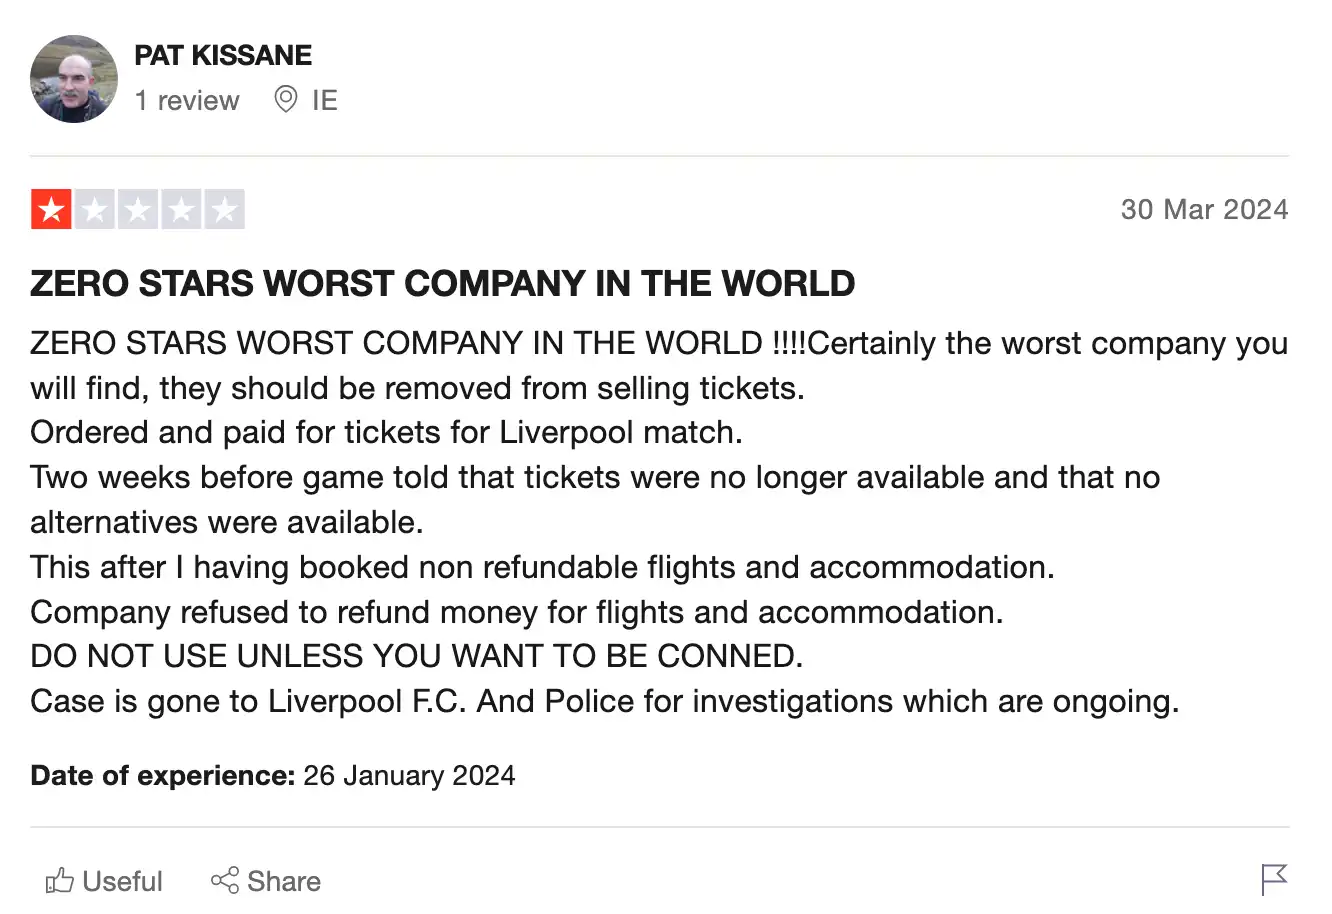Click the thumbs-up Useful icon
1332x914 pixels.
pos(59,880)
